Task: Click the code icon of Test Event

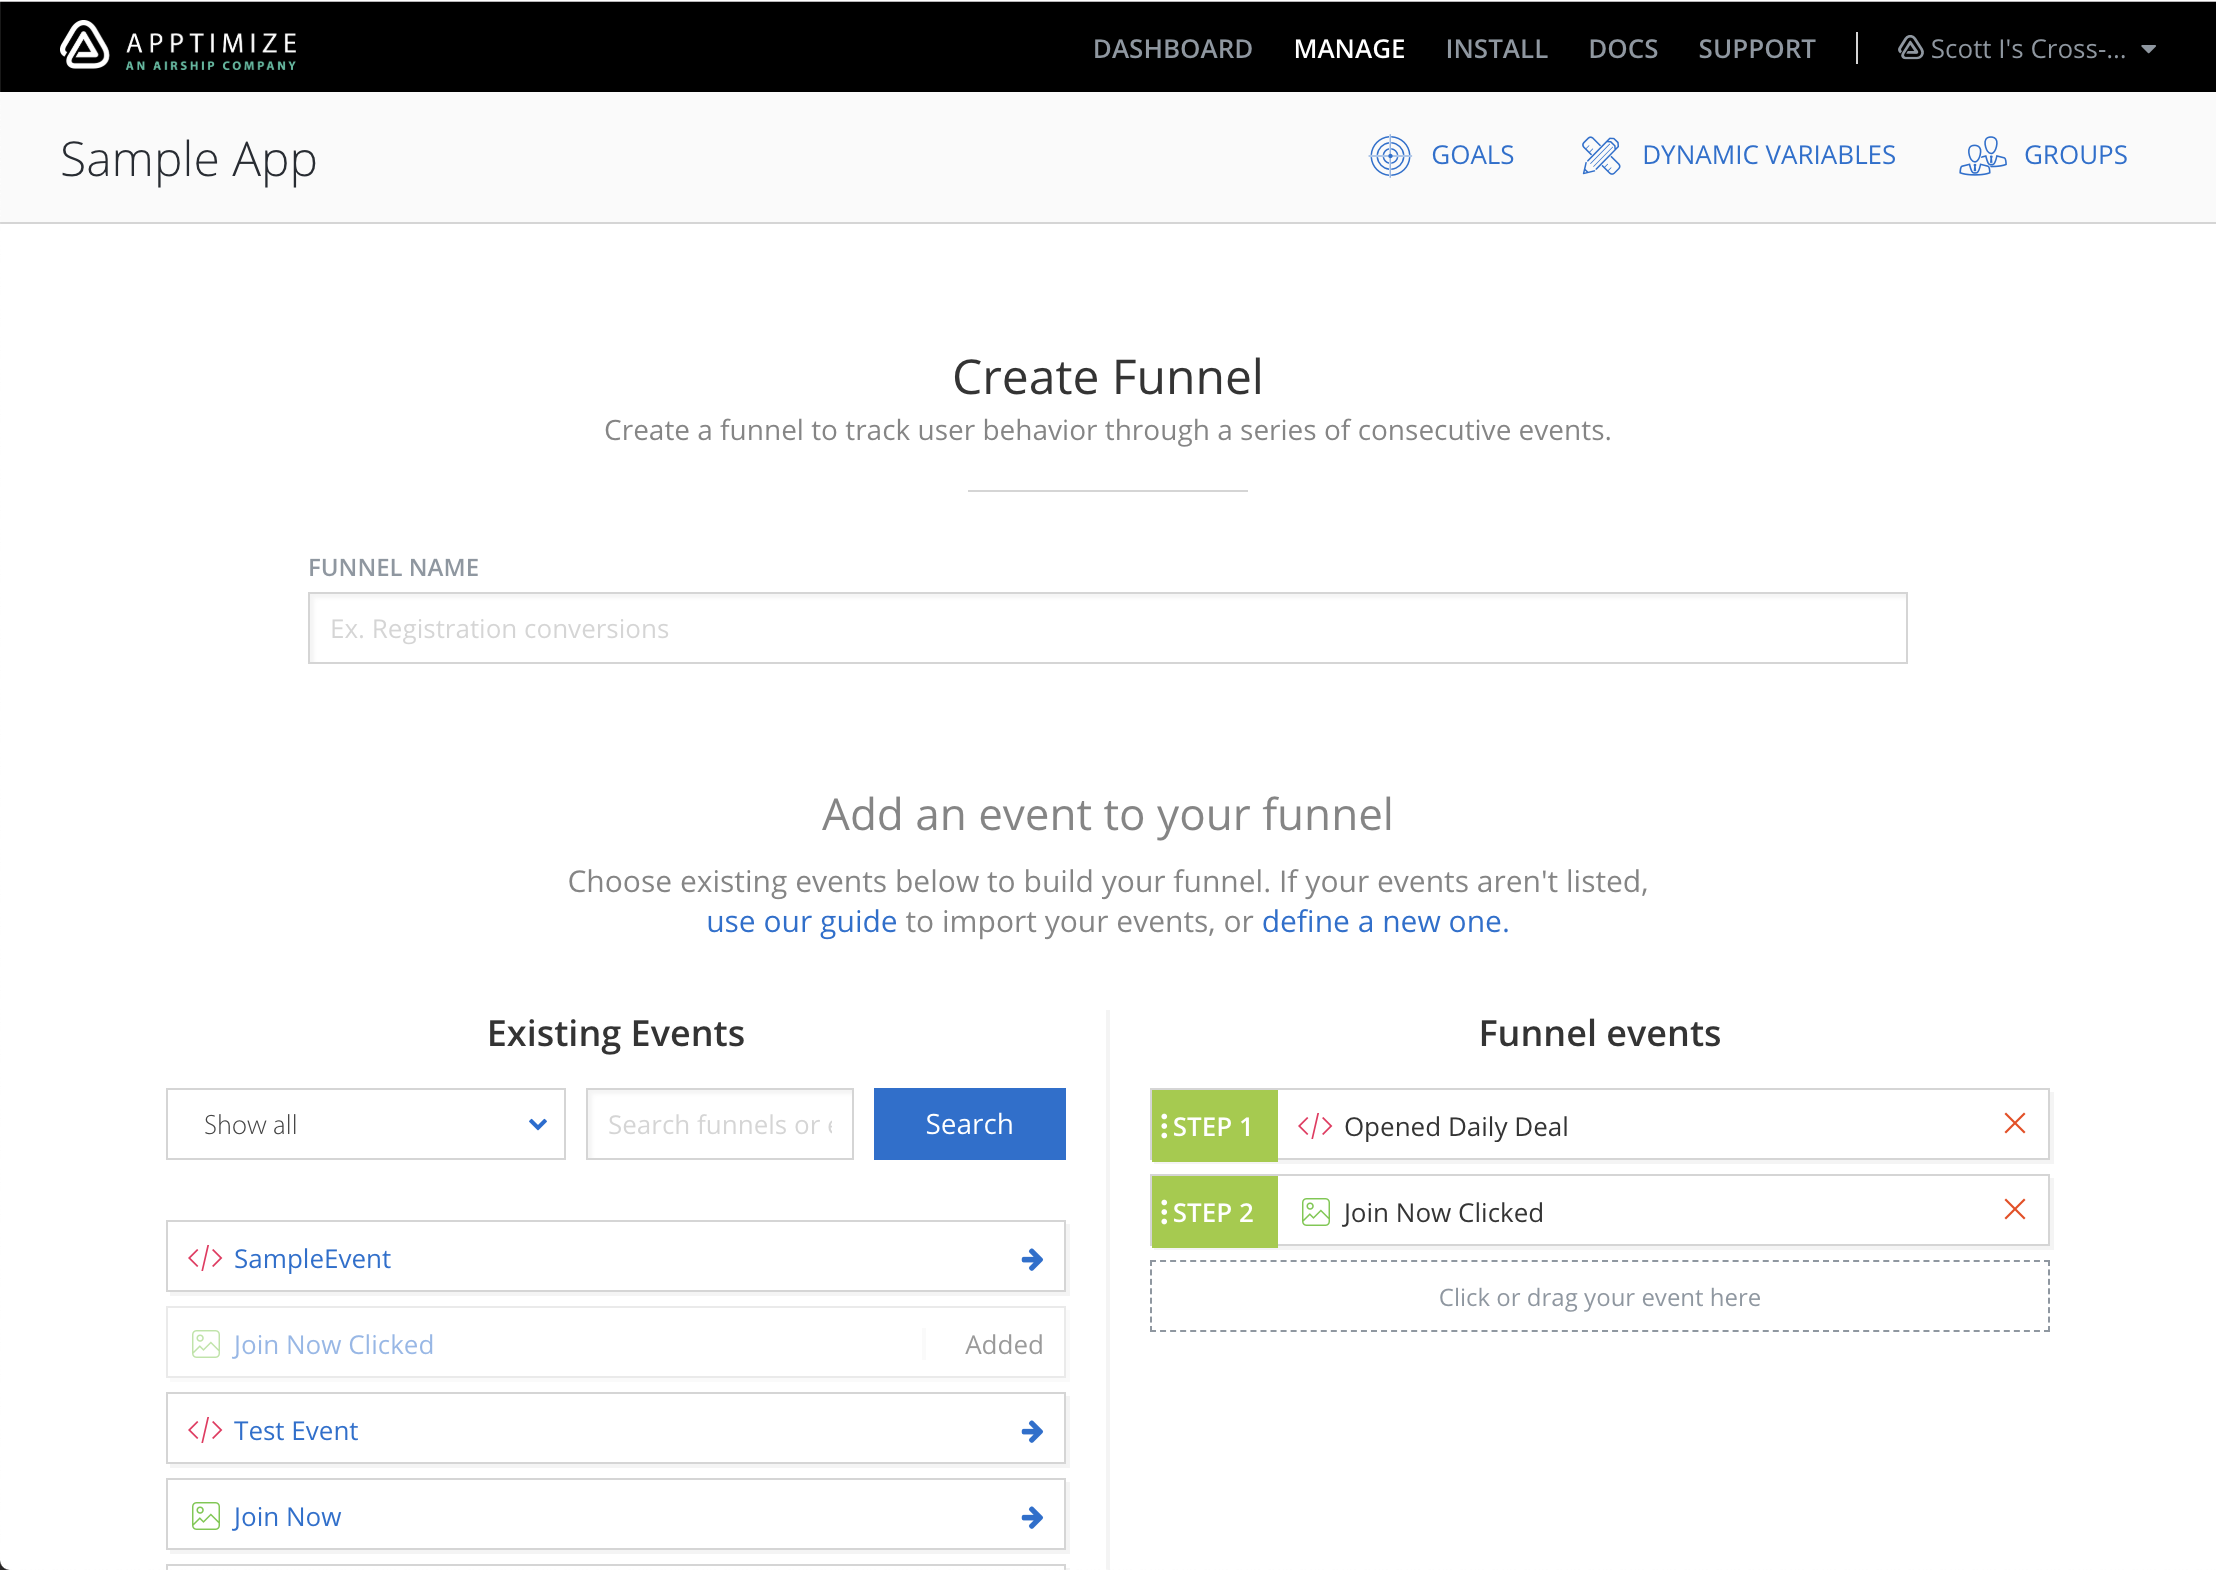Action: [205, 1430]
